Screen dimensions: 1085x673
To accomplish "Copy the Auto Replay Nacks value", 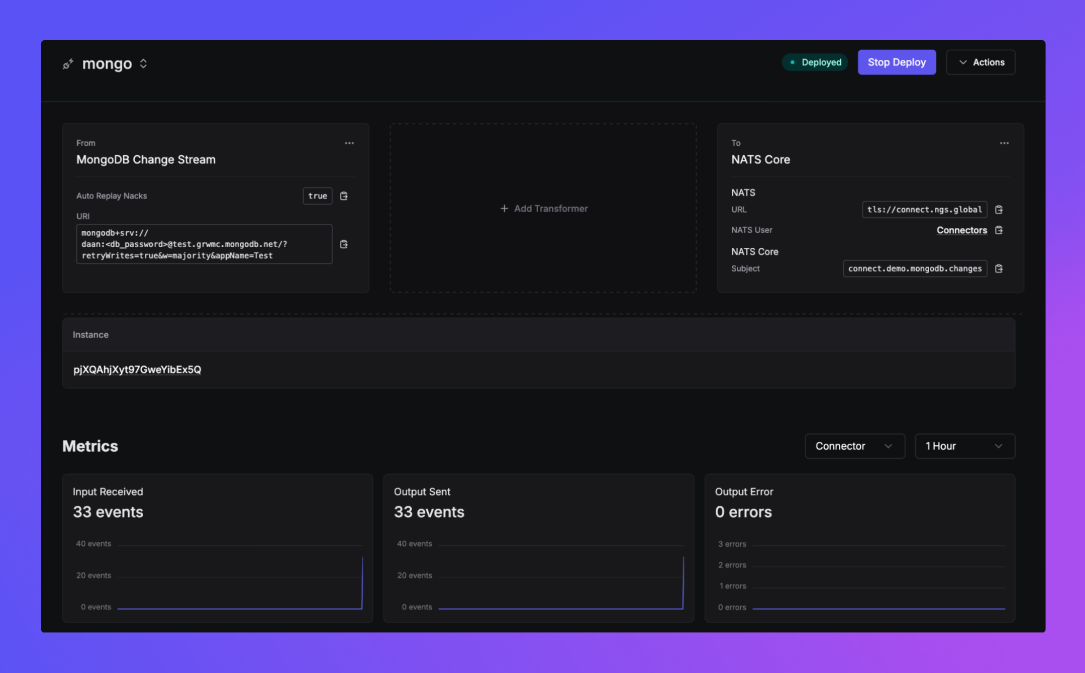I will coord(344,196).
